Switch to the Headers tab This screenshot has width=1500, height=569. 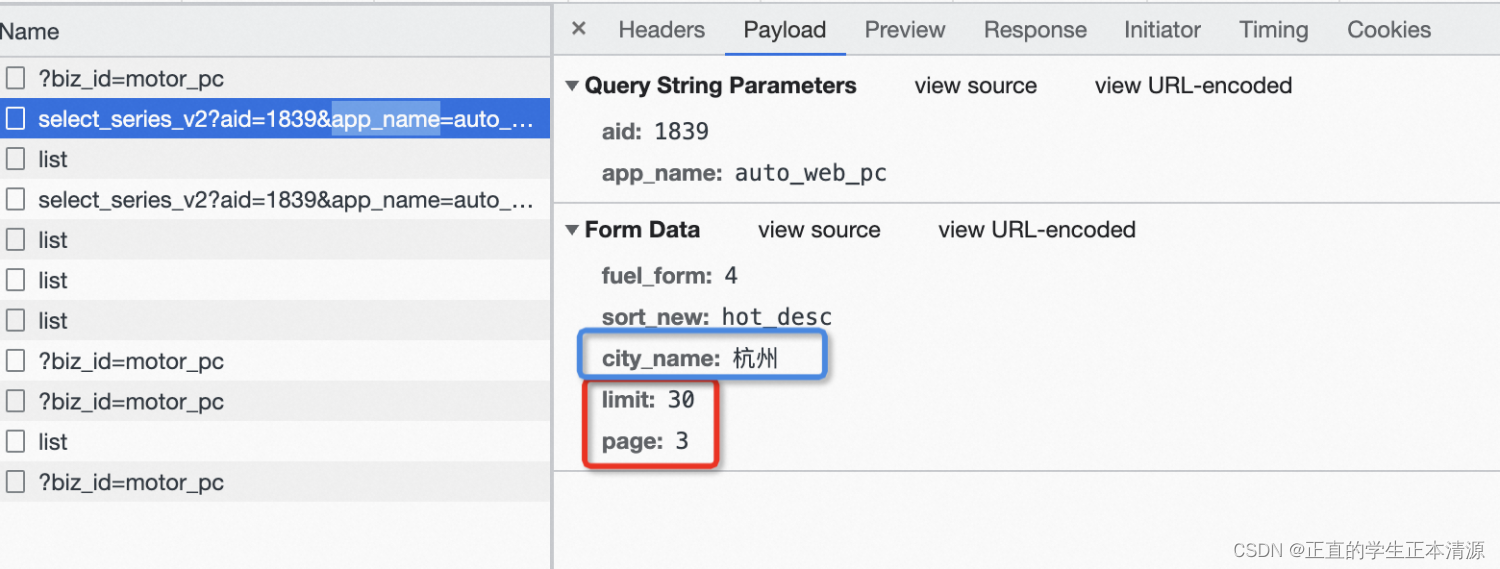pyautogui.click(x=661, y=30)
